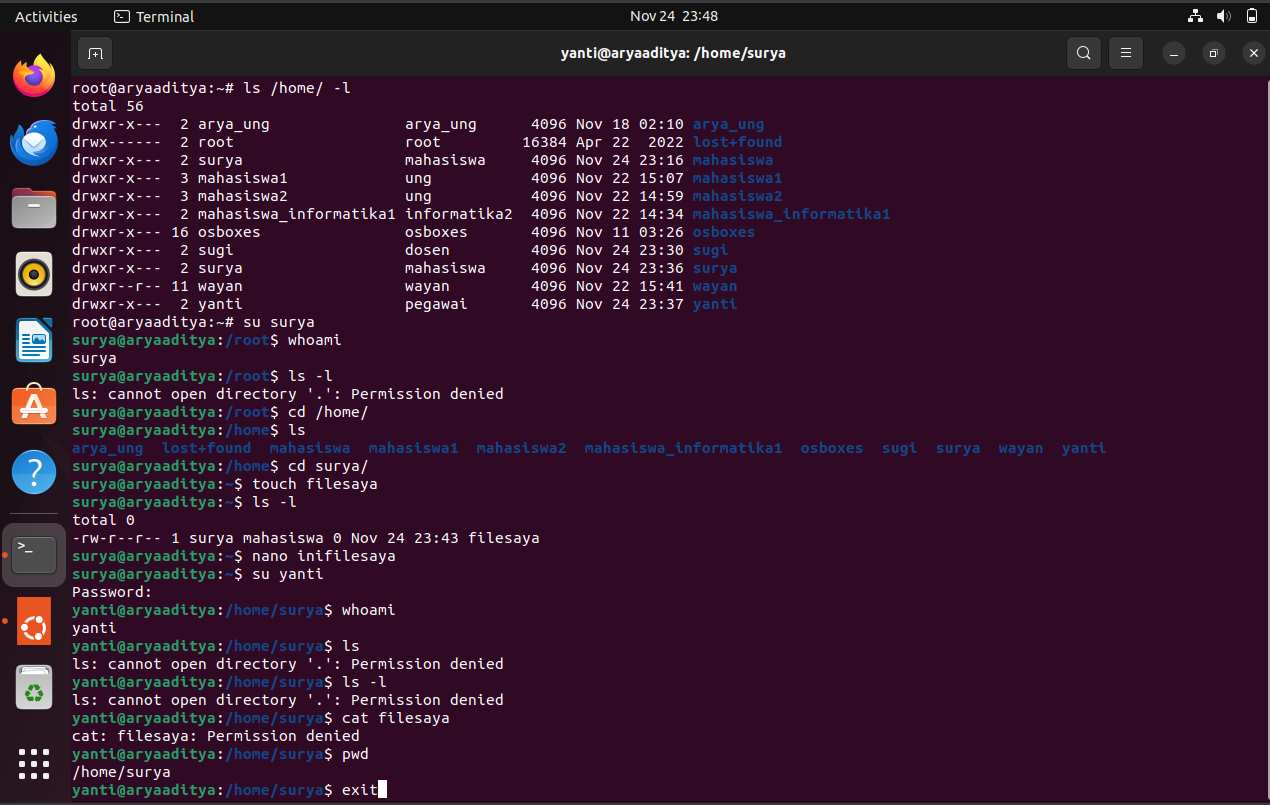Click 'su surya' command text
Viewport: 1270px width, 805px height.
[279, 322]
